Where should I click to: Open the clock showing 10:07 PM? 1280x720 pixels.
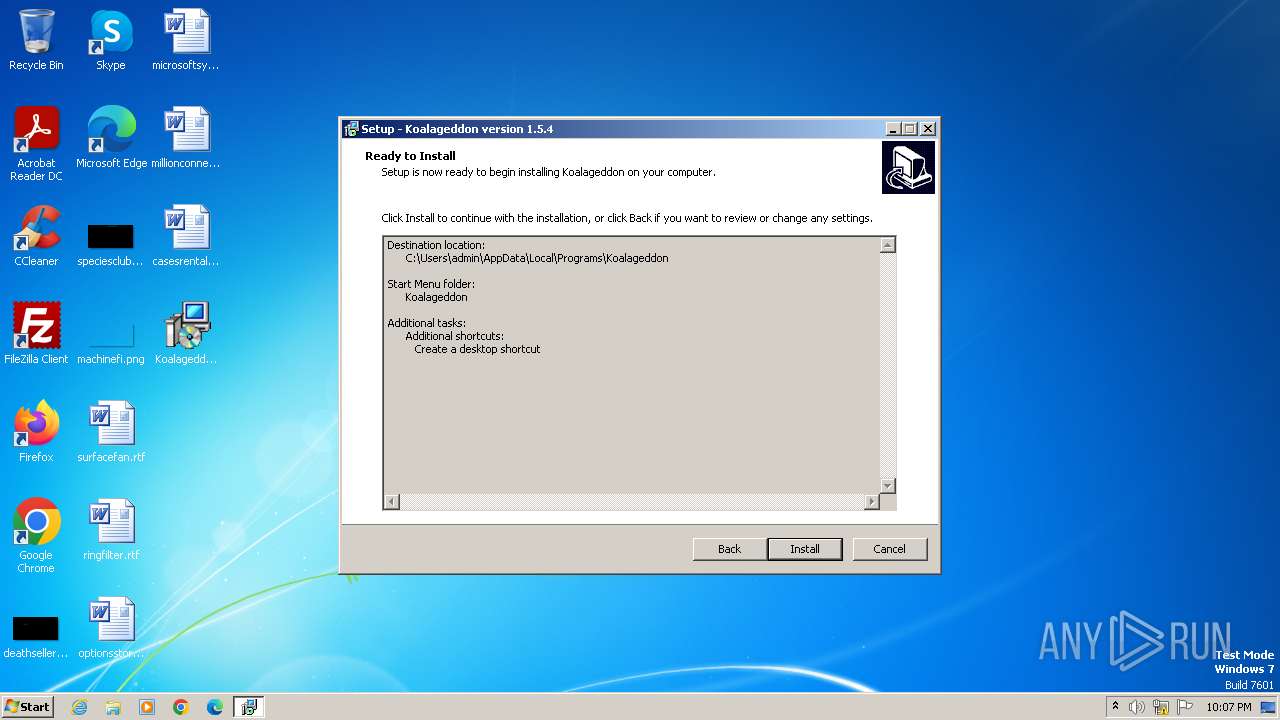[1229, 707]
